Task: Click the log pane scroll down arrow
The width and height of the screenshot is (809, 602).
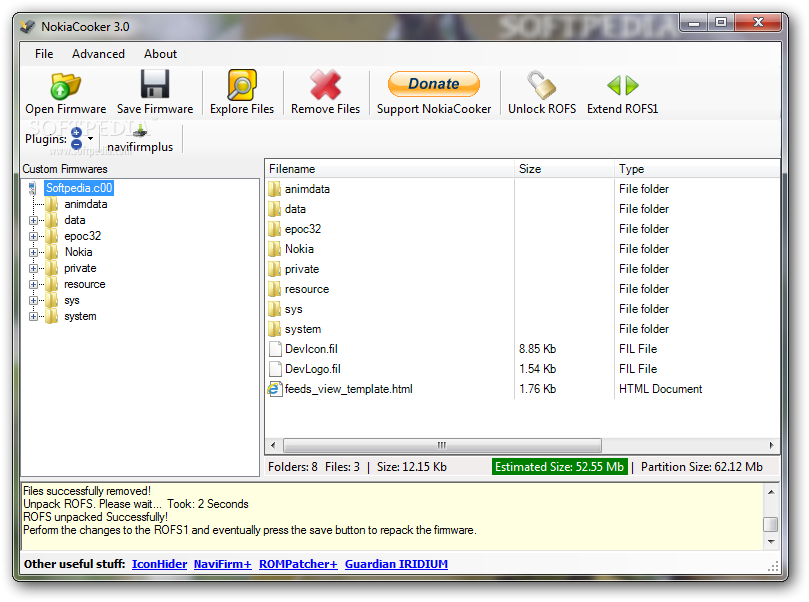Action: pyautogui.click(x=771, y=542)
